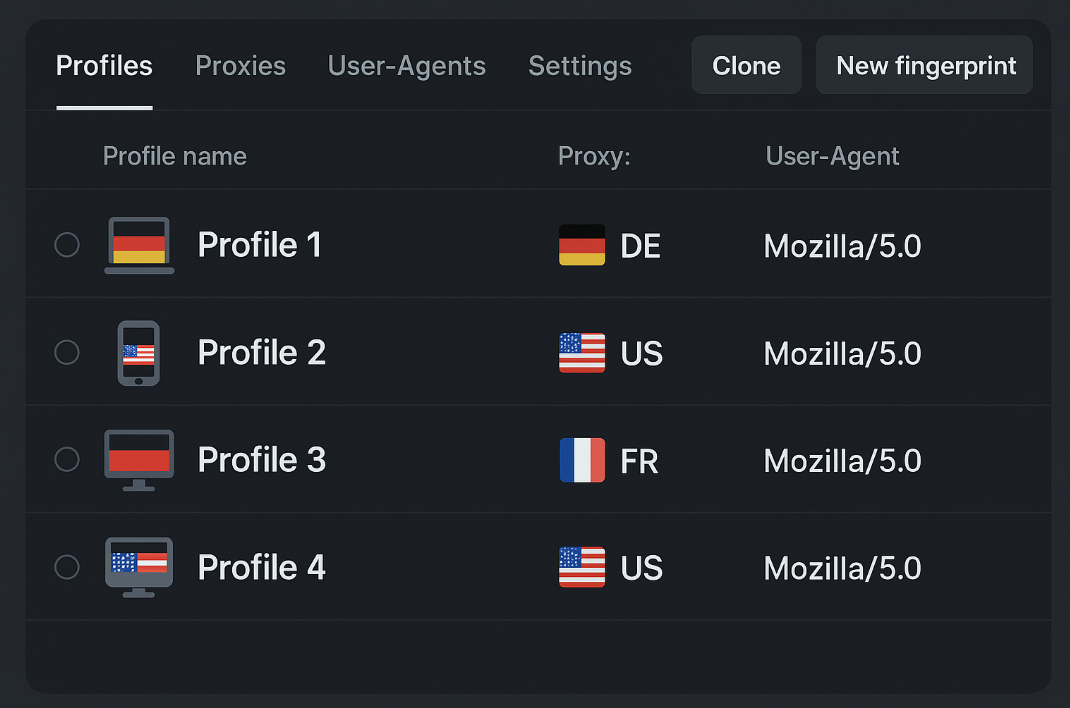Click the German flag proxy icon

(x=582, y=245)
